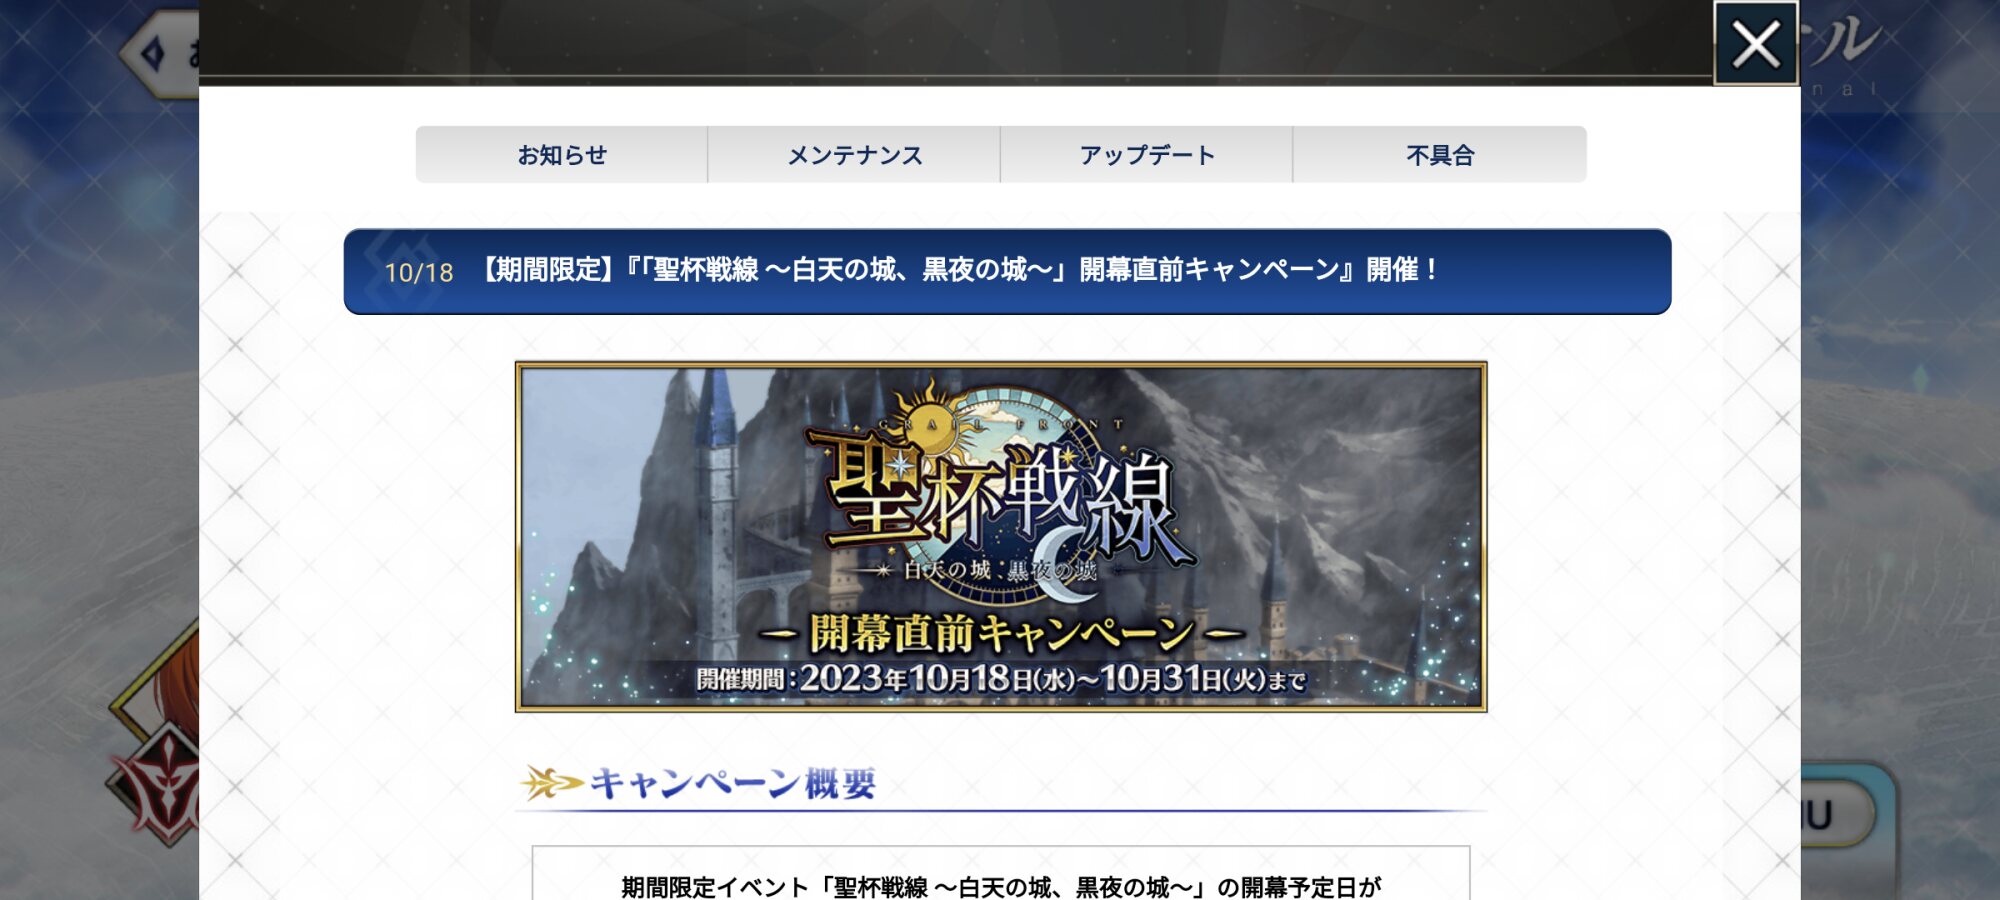Switch to the お知らせ tab
Image resolution: width=2000 pixels, height=900 pixels.
pyautogui.click(x=562, y=155)
